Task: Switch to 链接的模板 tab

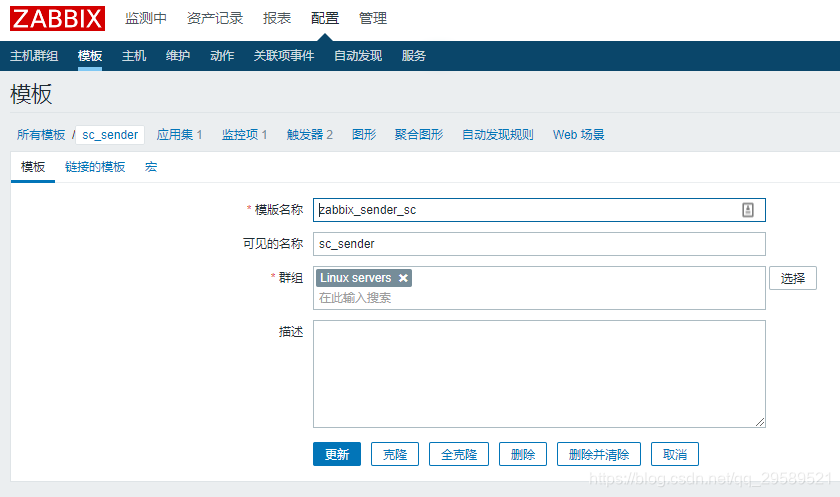Action: pos(95,167)
